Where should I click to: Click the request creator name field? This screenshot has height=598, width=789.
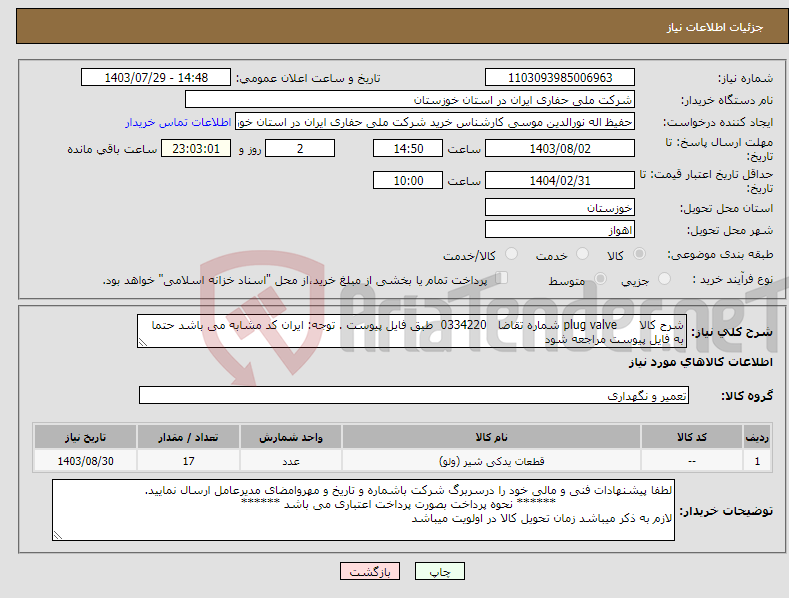click(x=435, y=122)
